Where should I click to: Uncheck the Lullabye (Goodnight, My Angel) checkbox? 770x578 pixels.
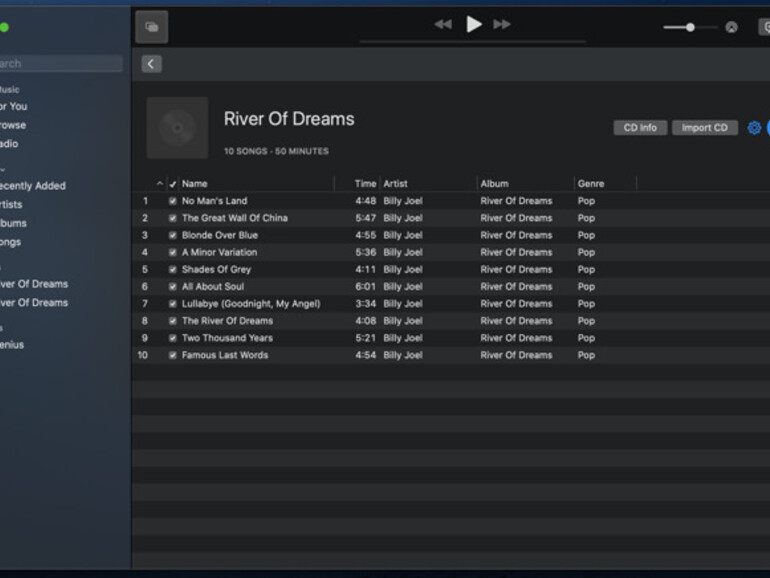(172, 304)
